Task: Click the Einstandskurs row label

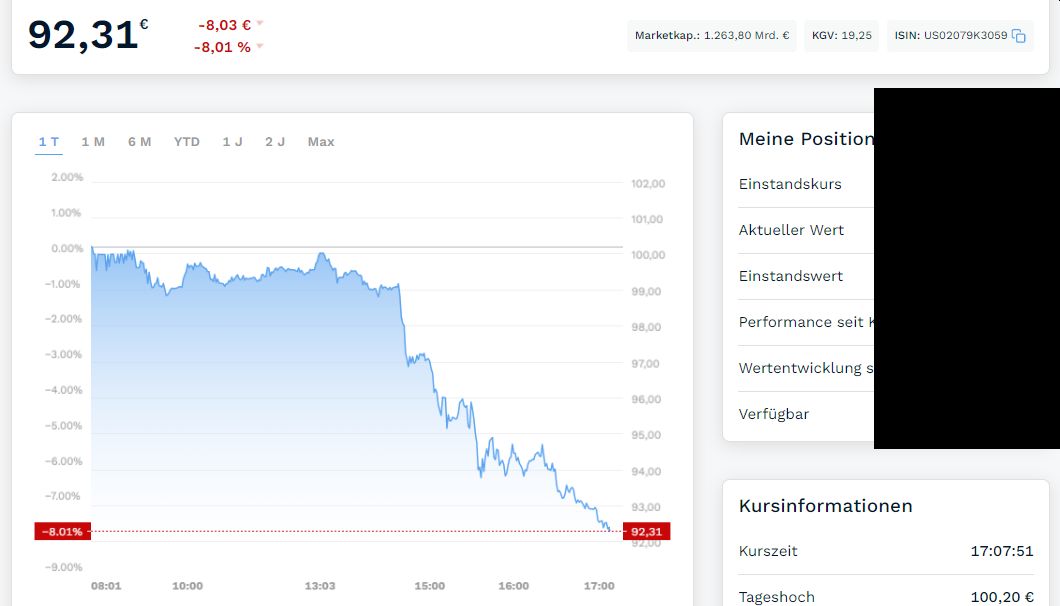Action: click(x=790, y=184)
